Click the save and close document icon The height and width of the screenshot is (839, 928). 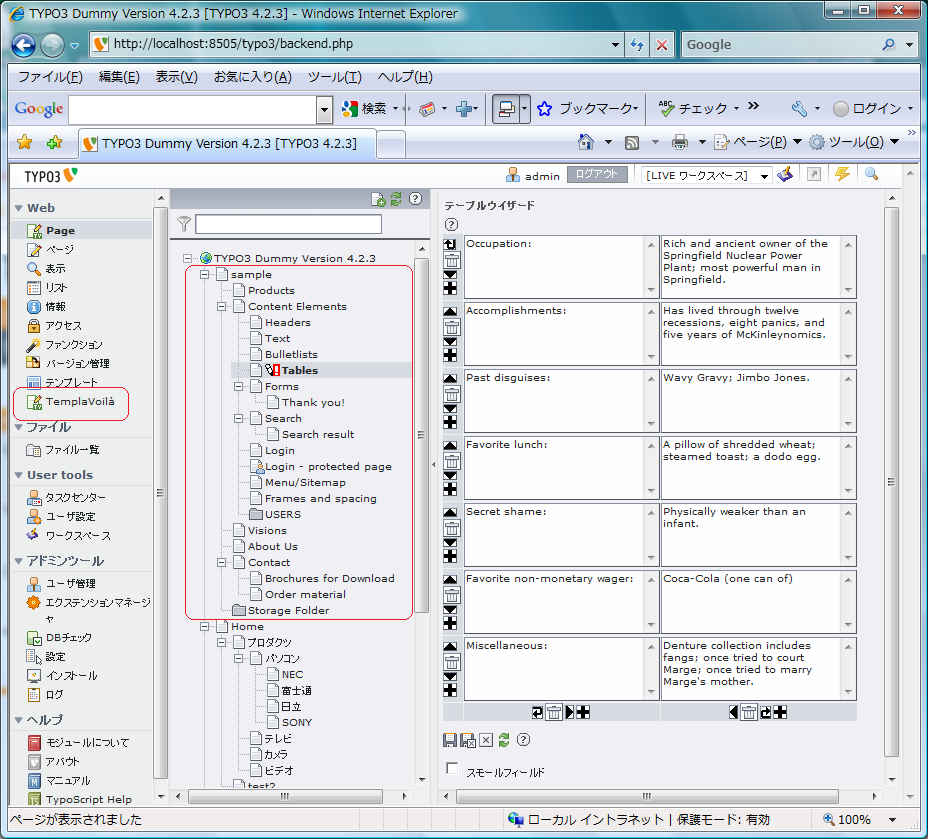468,740
